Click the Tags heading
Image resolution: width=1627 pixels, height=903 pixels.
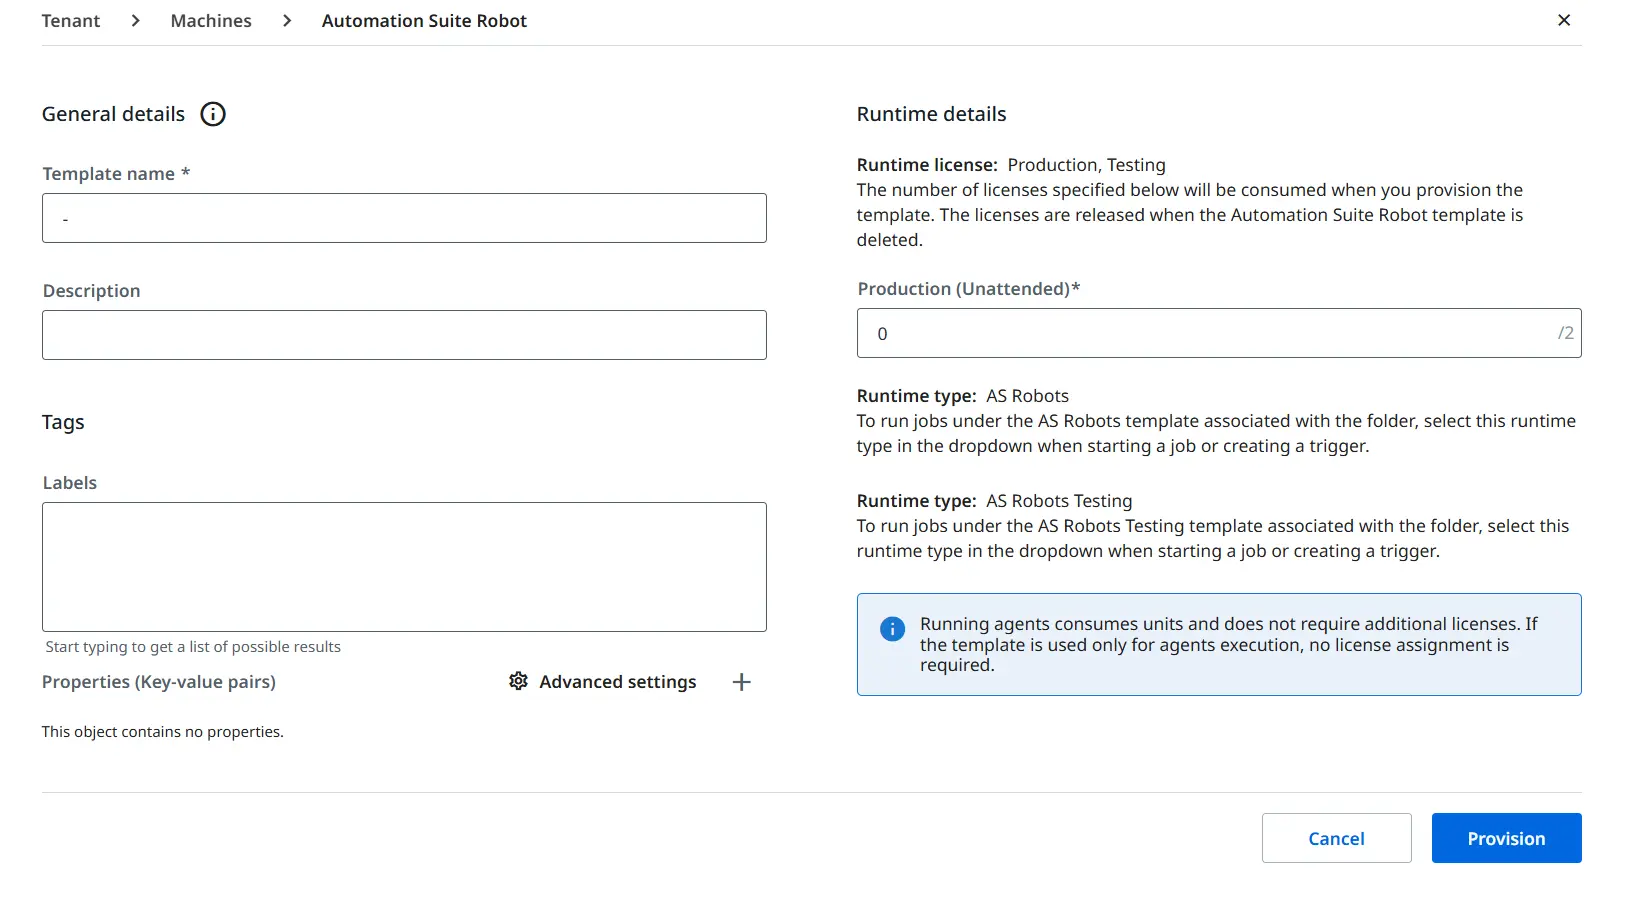63,422
